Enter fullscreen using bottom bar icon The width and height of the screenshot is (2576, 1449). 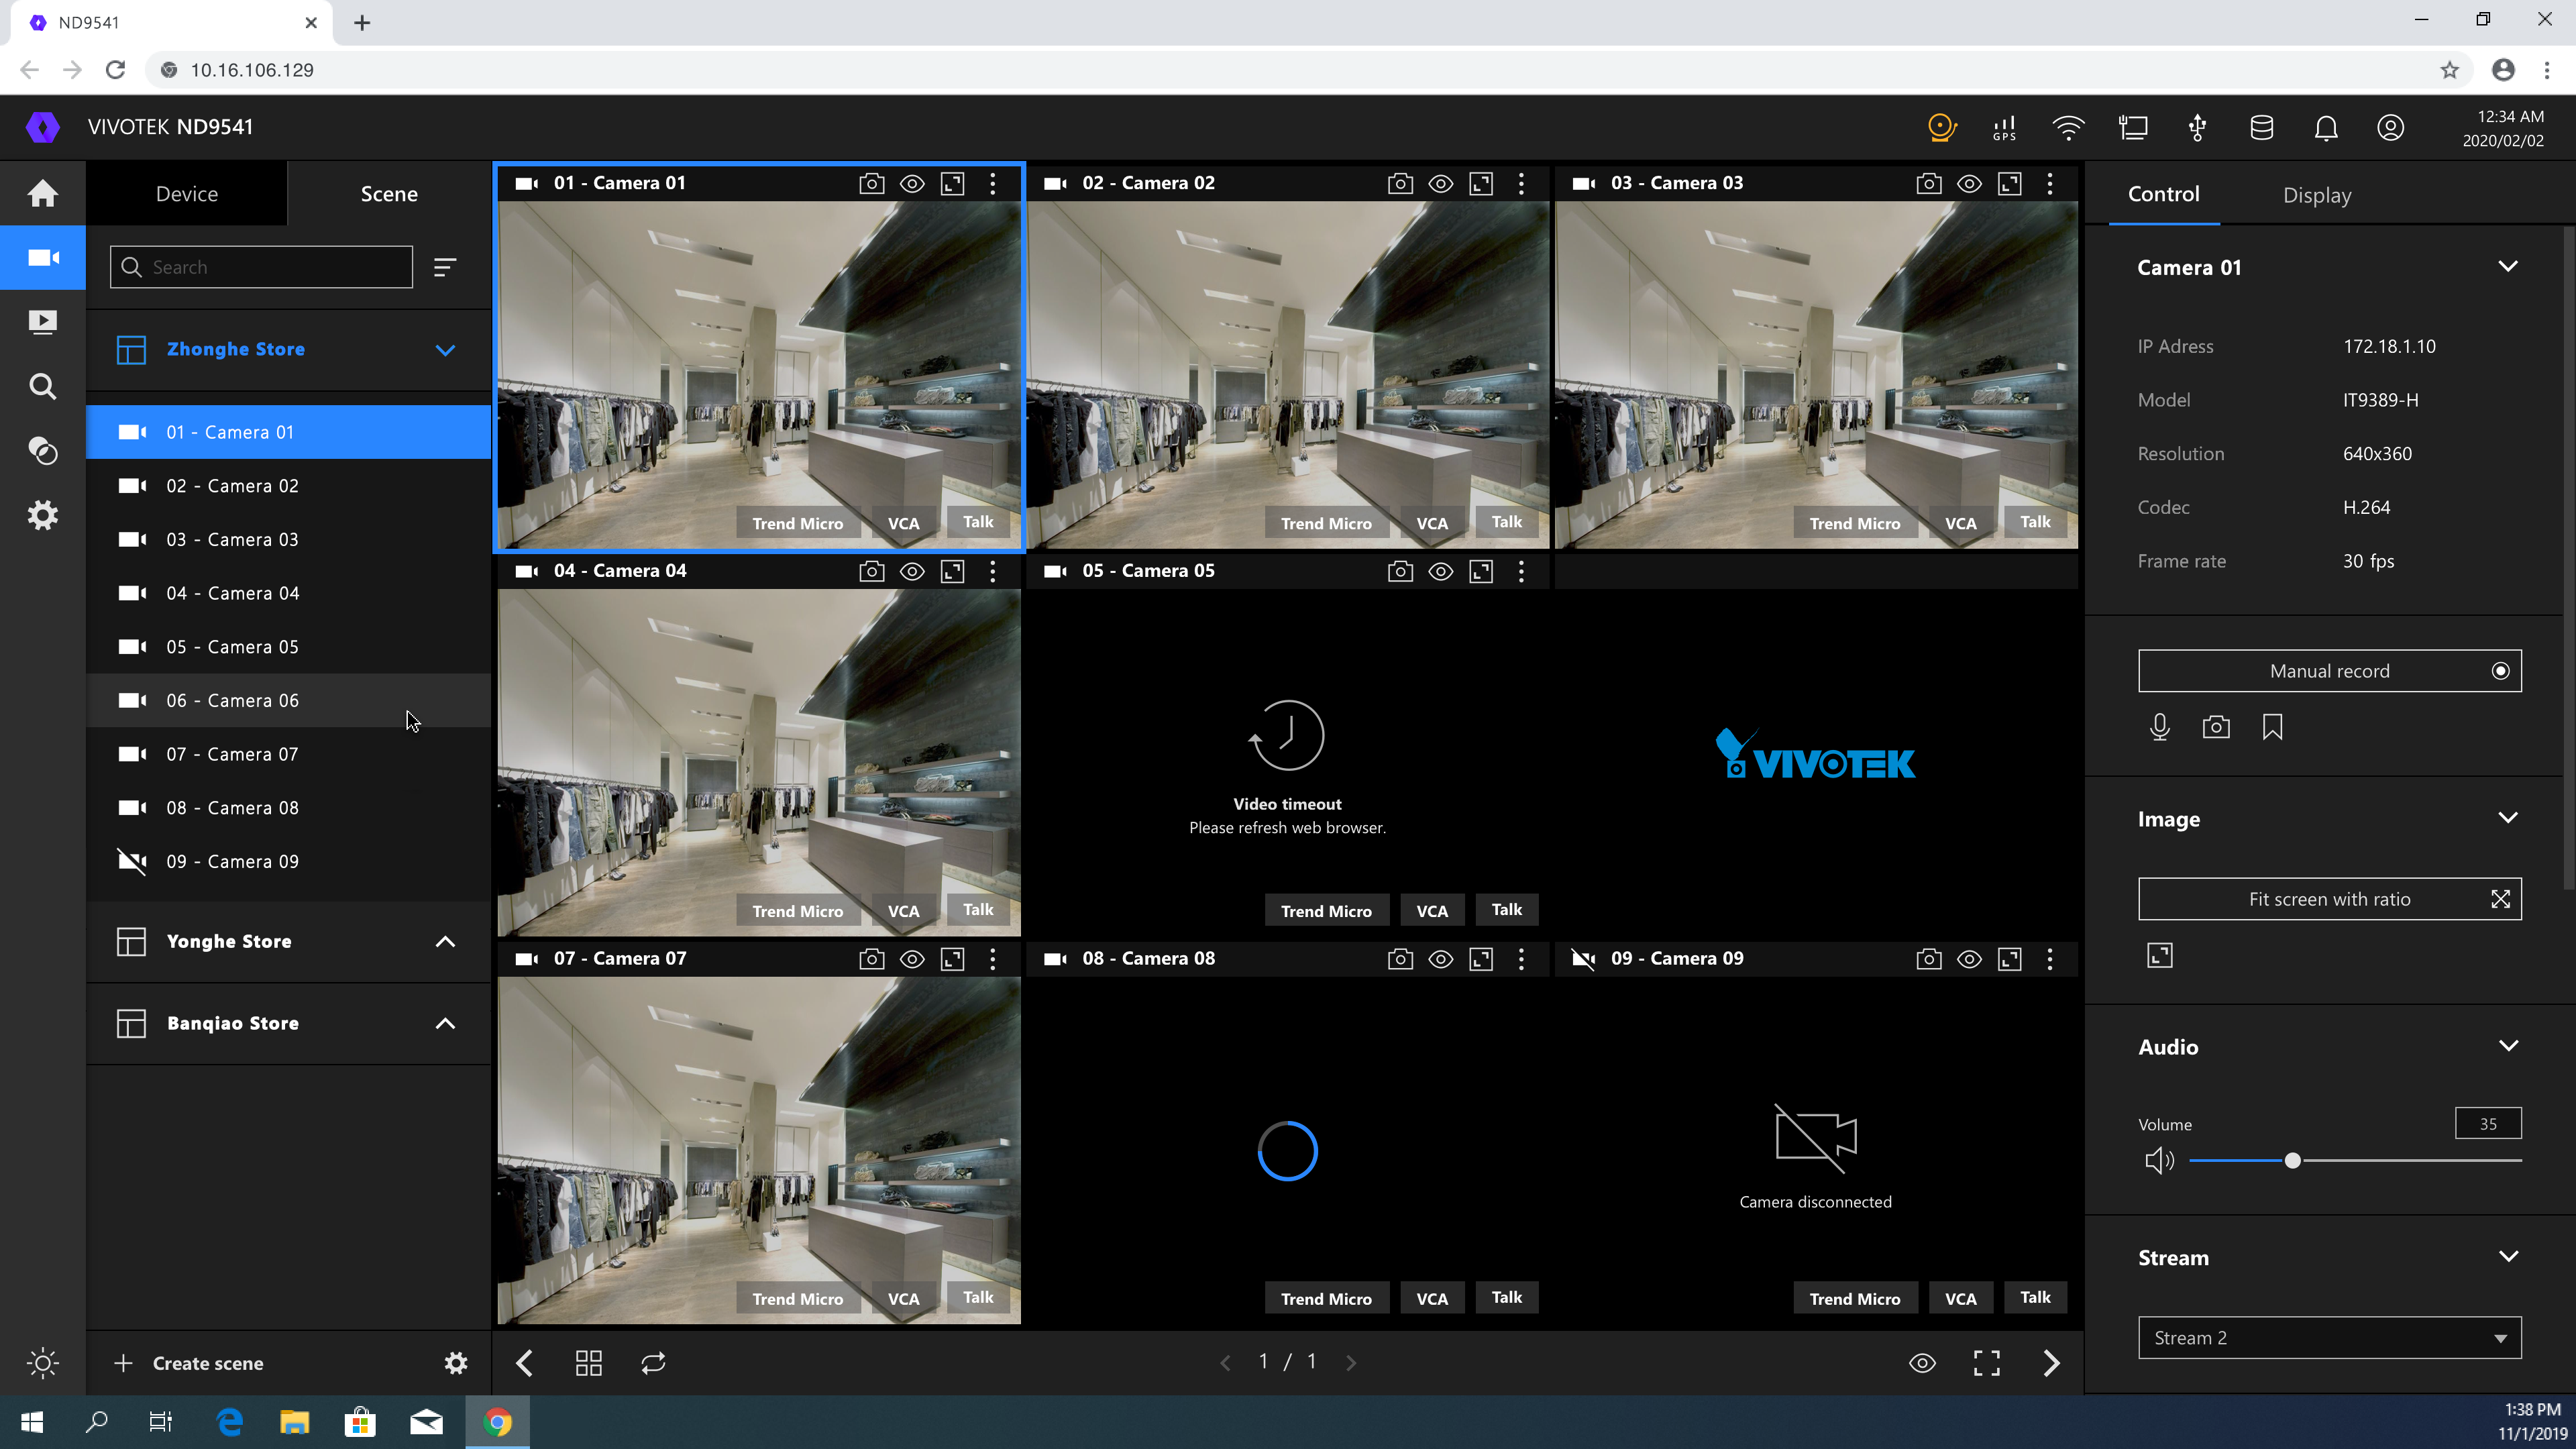click(1986, 1363)
